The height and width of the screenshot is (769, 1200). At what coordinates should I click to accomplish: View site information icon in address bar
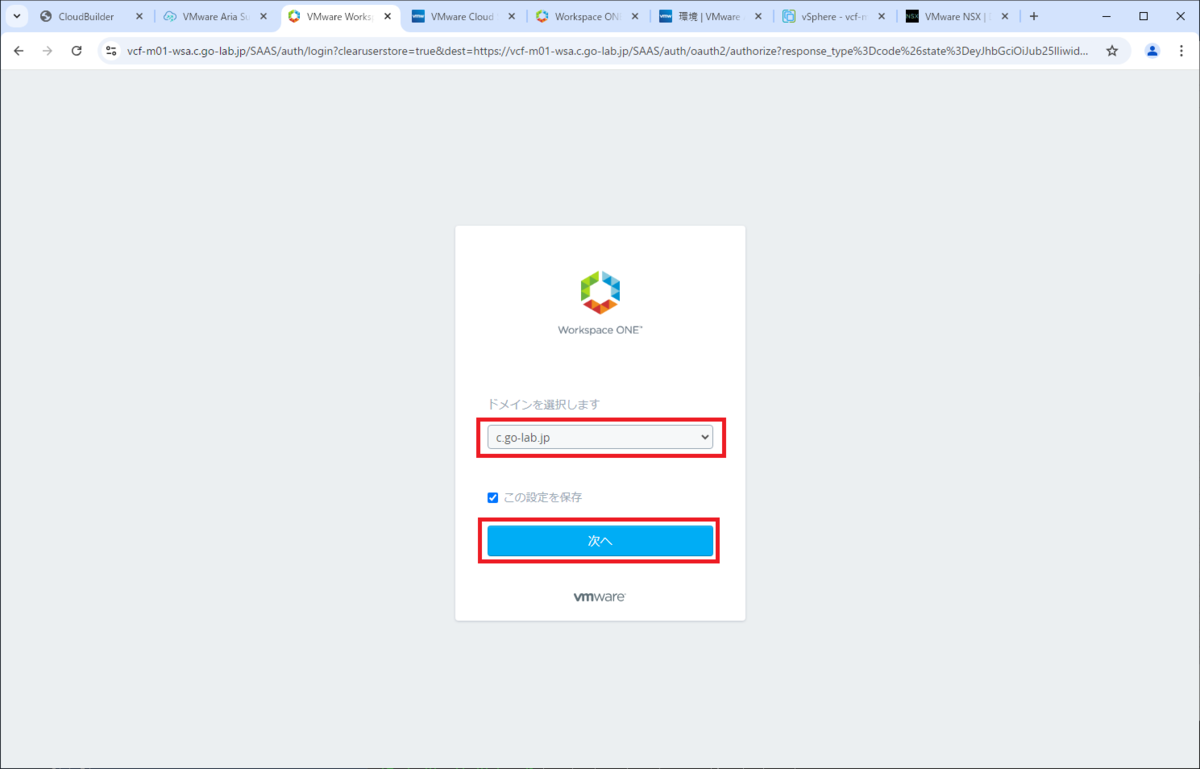111,50
